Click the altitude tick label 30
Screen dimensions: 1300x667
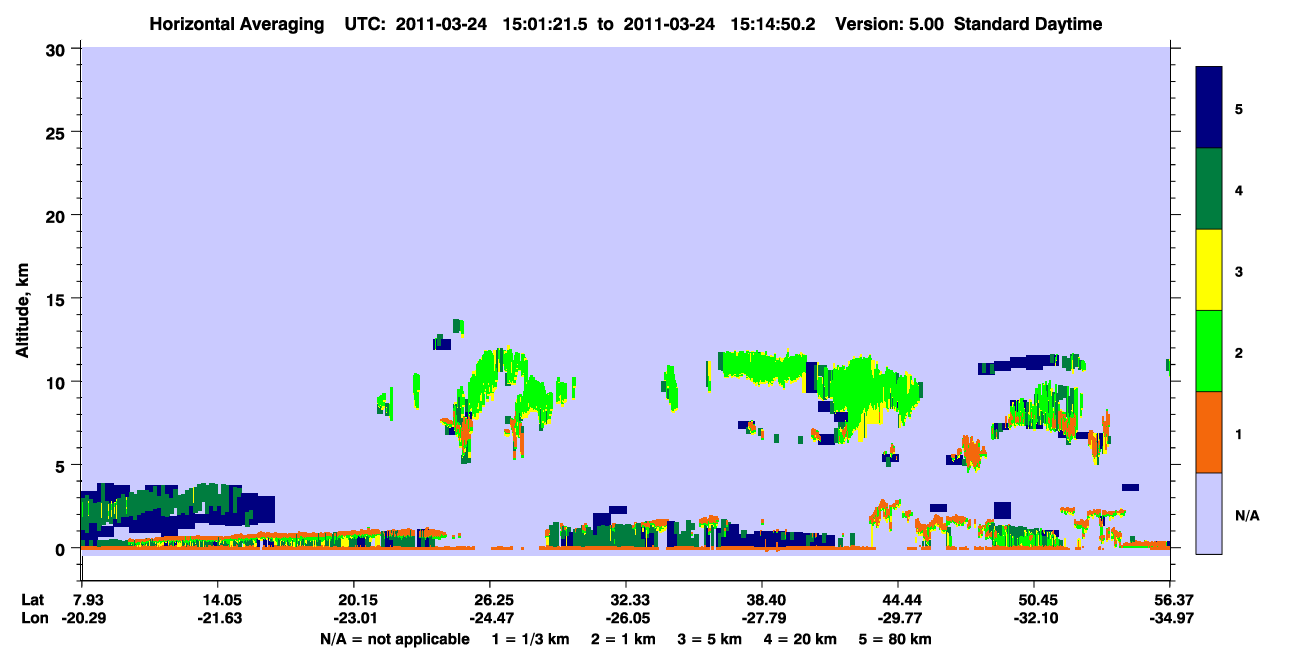pos(56,49)
